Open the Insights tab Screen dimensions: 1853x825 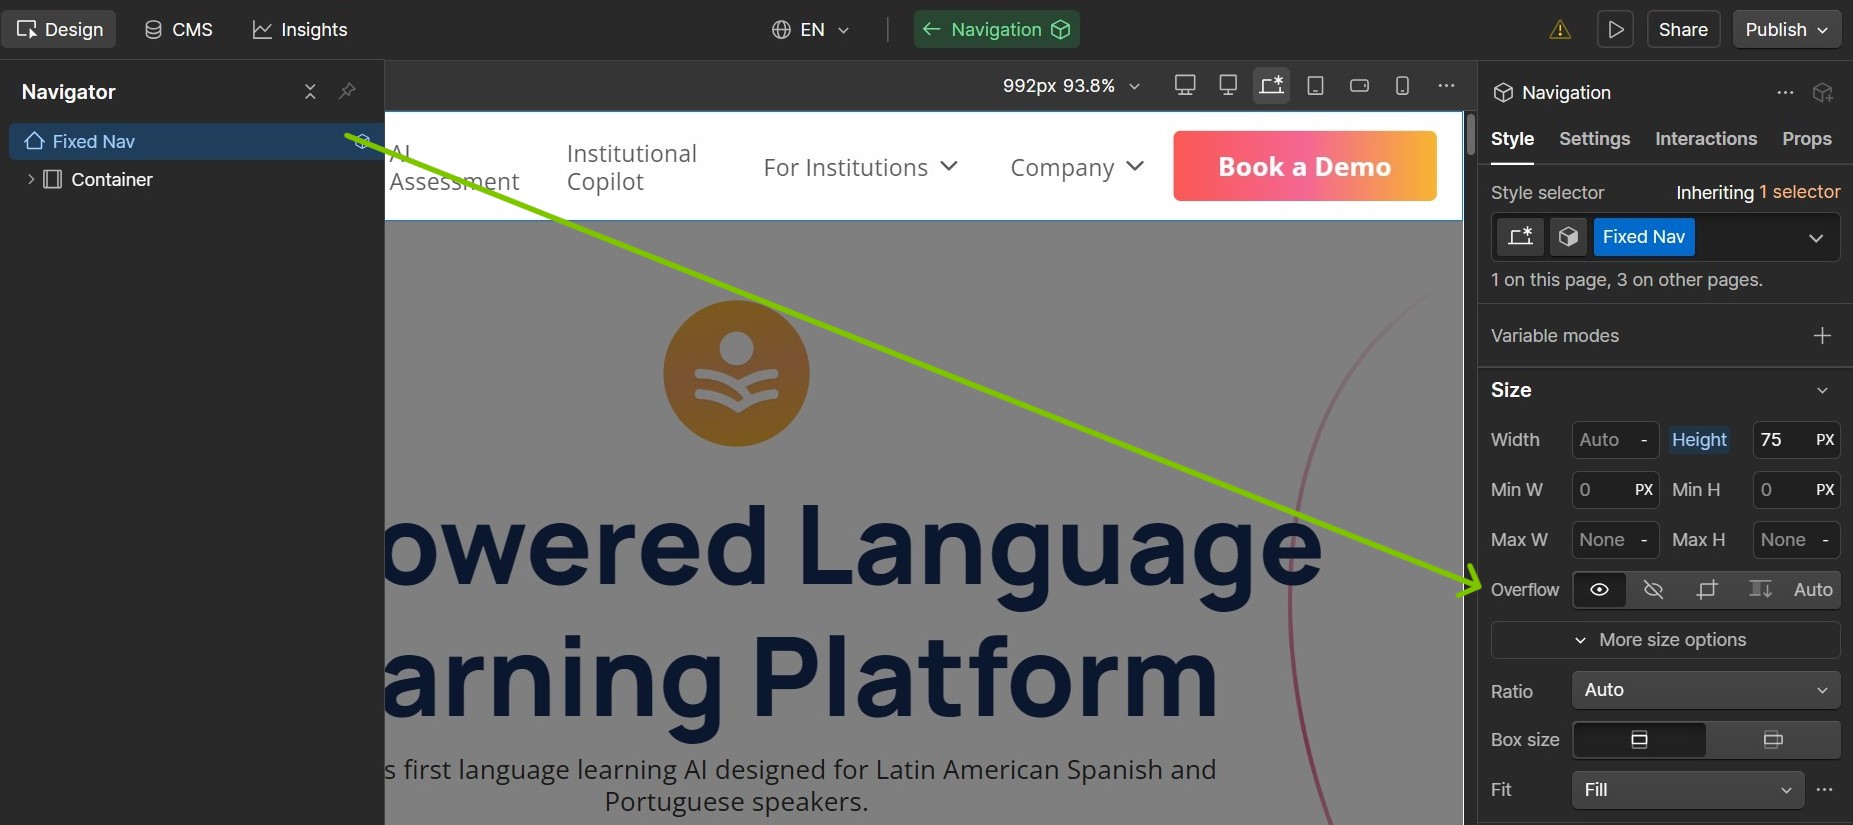pyautogui.click(x=300, y=30)
